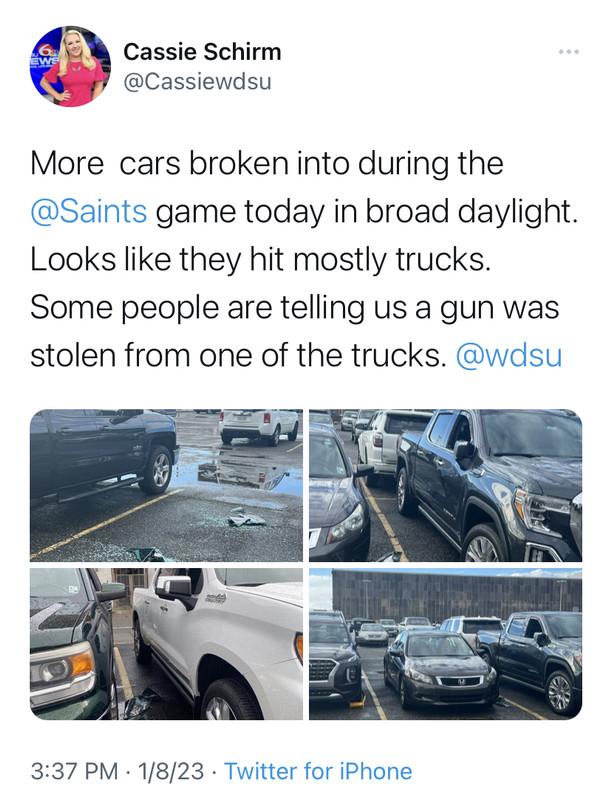Viewport: 612px width, 800px height.
Task: Click the Twitter for iPhone source link
Action: [318, 771]
